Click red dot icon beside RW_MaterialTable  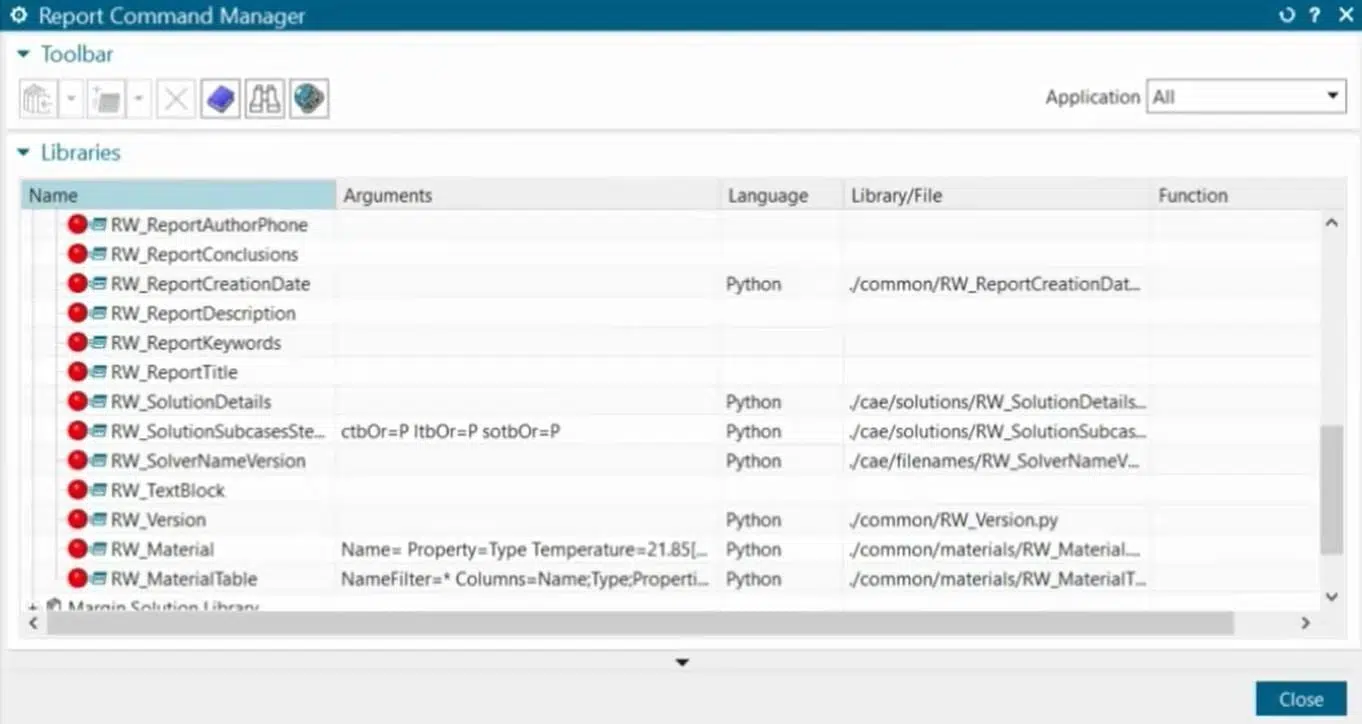(77, 579)
